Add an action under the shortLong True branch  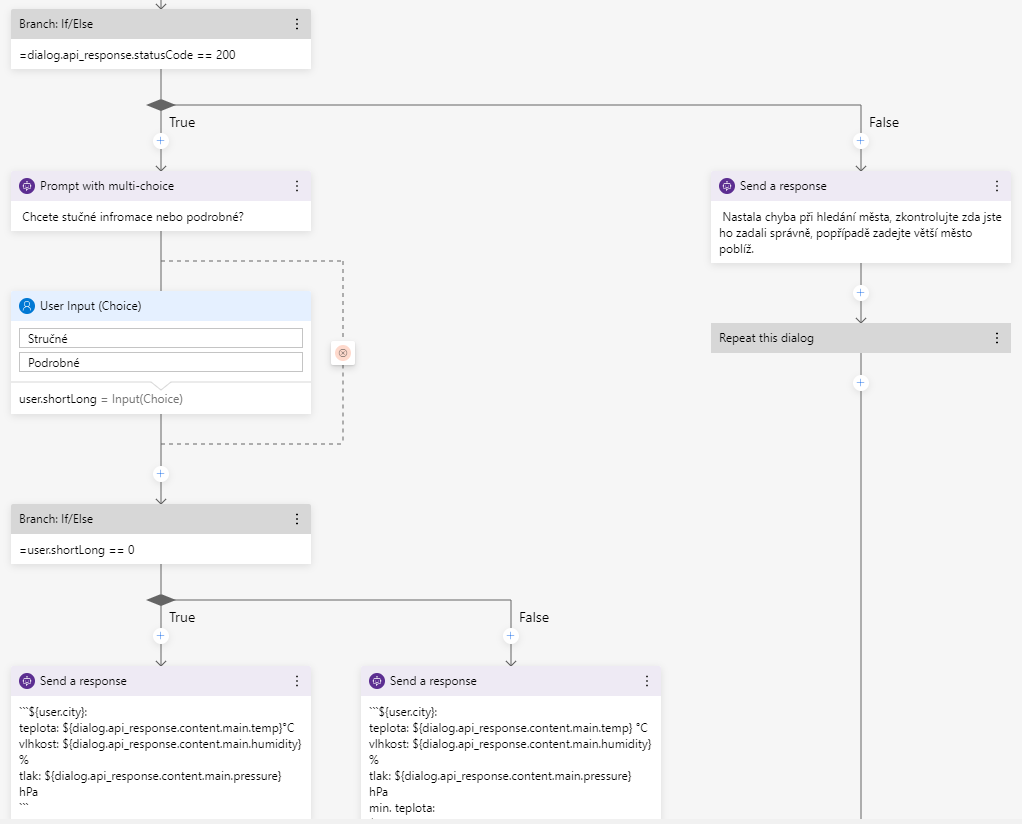(x=161, y=636)
